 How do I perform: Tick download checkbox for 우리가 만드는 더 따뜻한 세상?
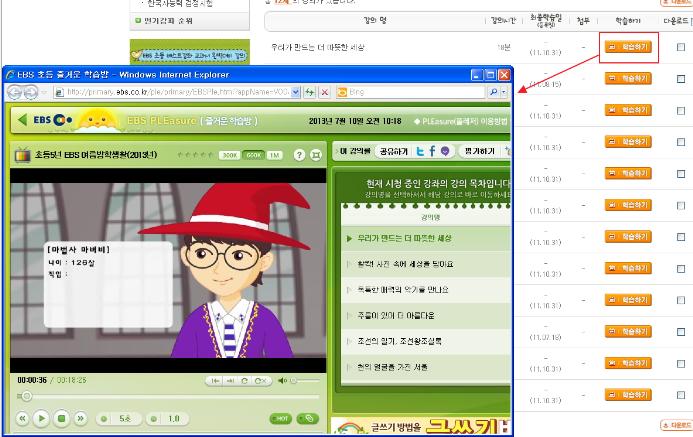click(681, 47)
